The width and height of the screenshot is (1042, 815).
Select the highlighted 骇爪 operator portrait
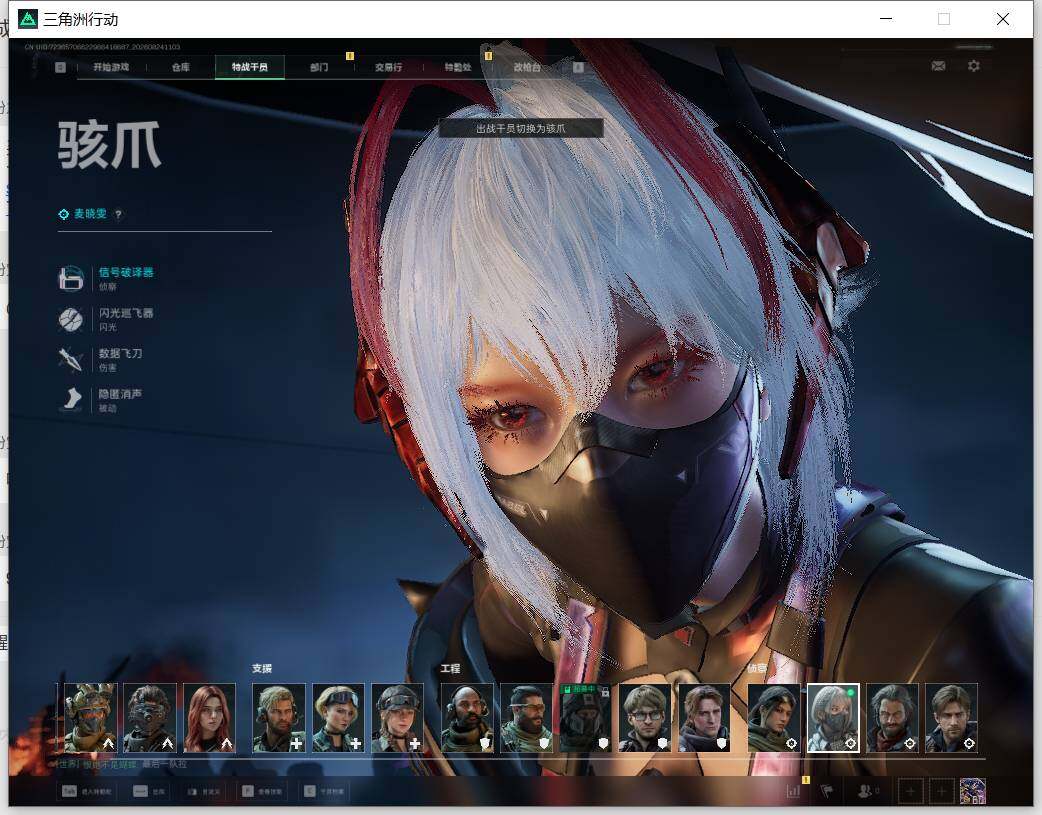pos(833,718)
